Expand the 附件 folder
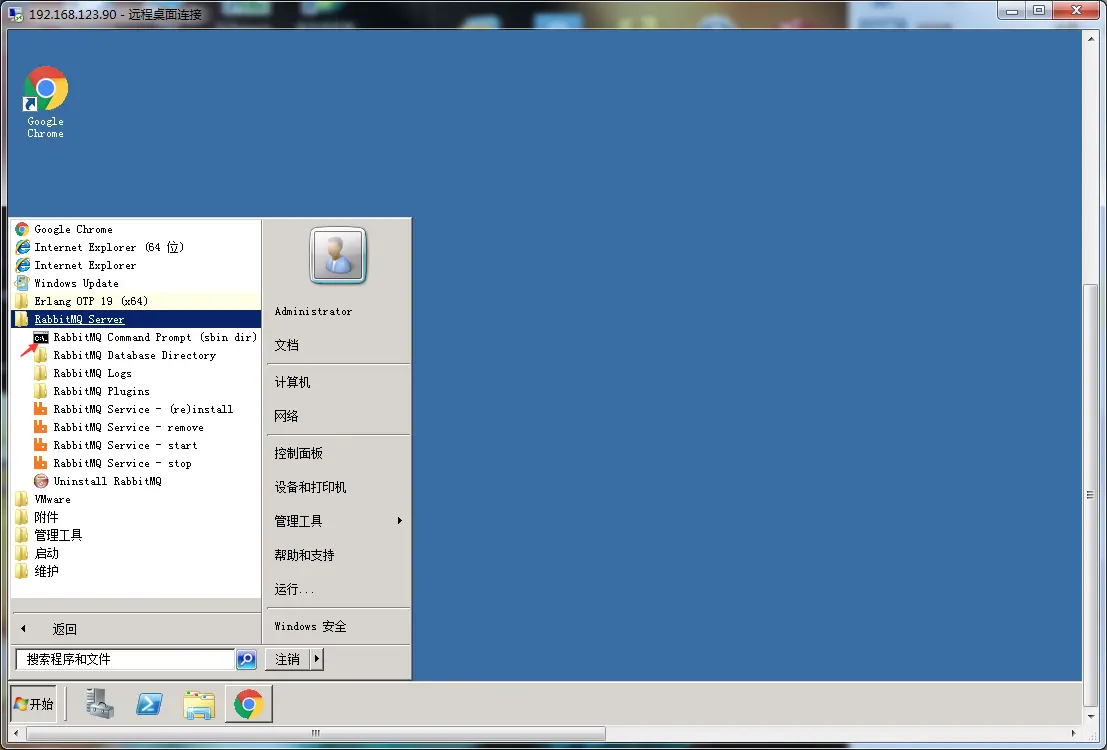Screen dimensions: 1107x750 pos(137,517)
